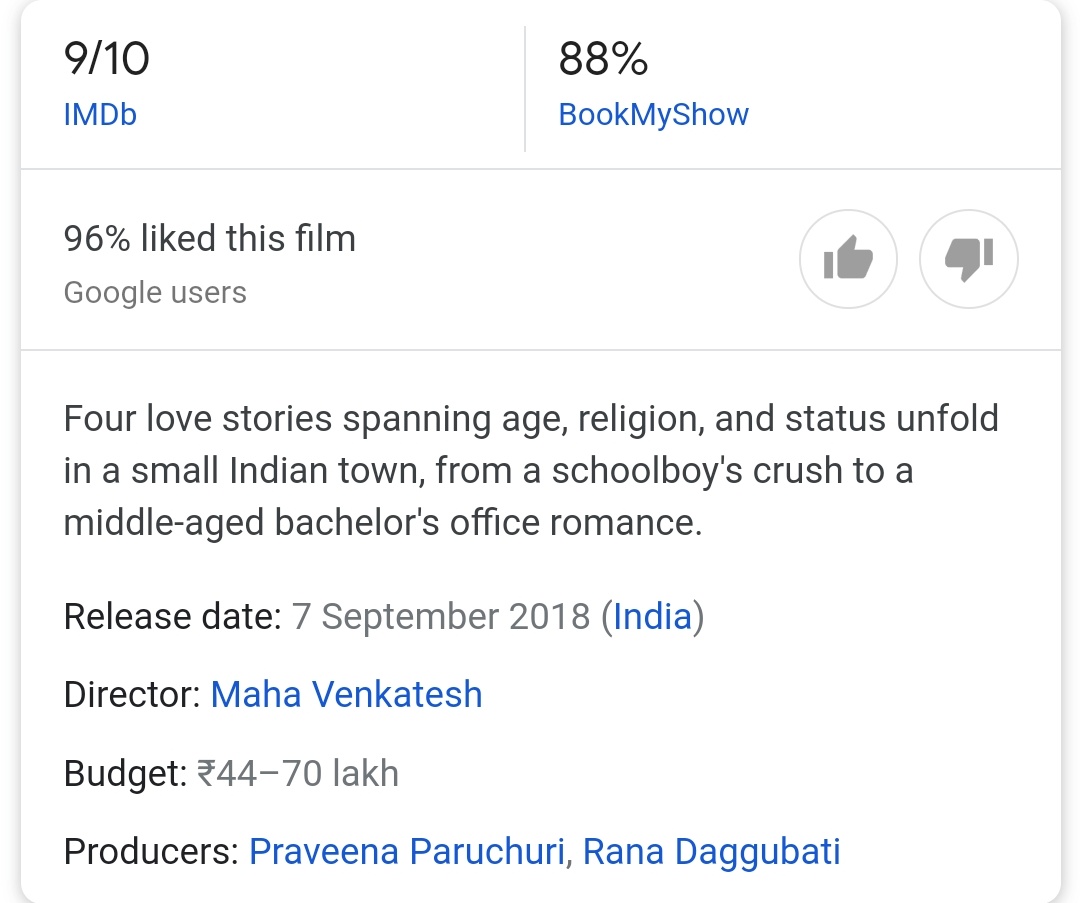This screenshot has height=903, width=1080.
Task: Open director Maha Venkatesh's link
Action: pos(346,694)
